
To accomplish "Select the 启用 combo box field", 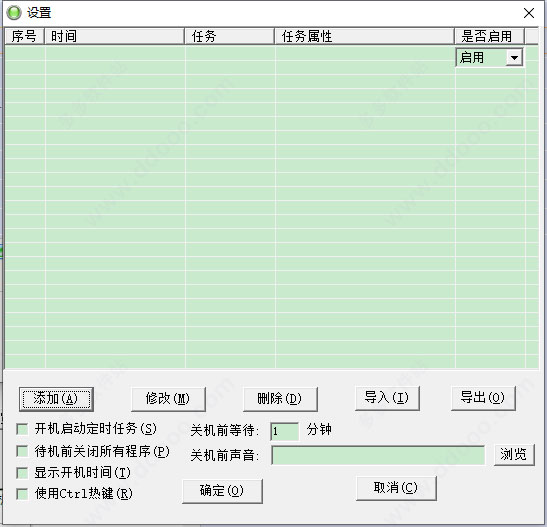I will 489,58.
